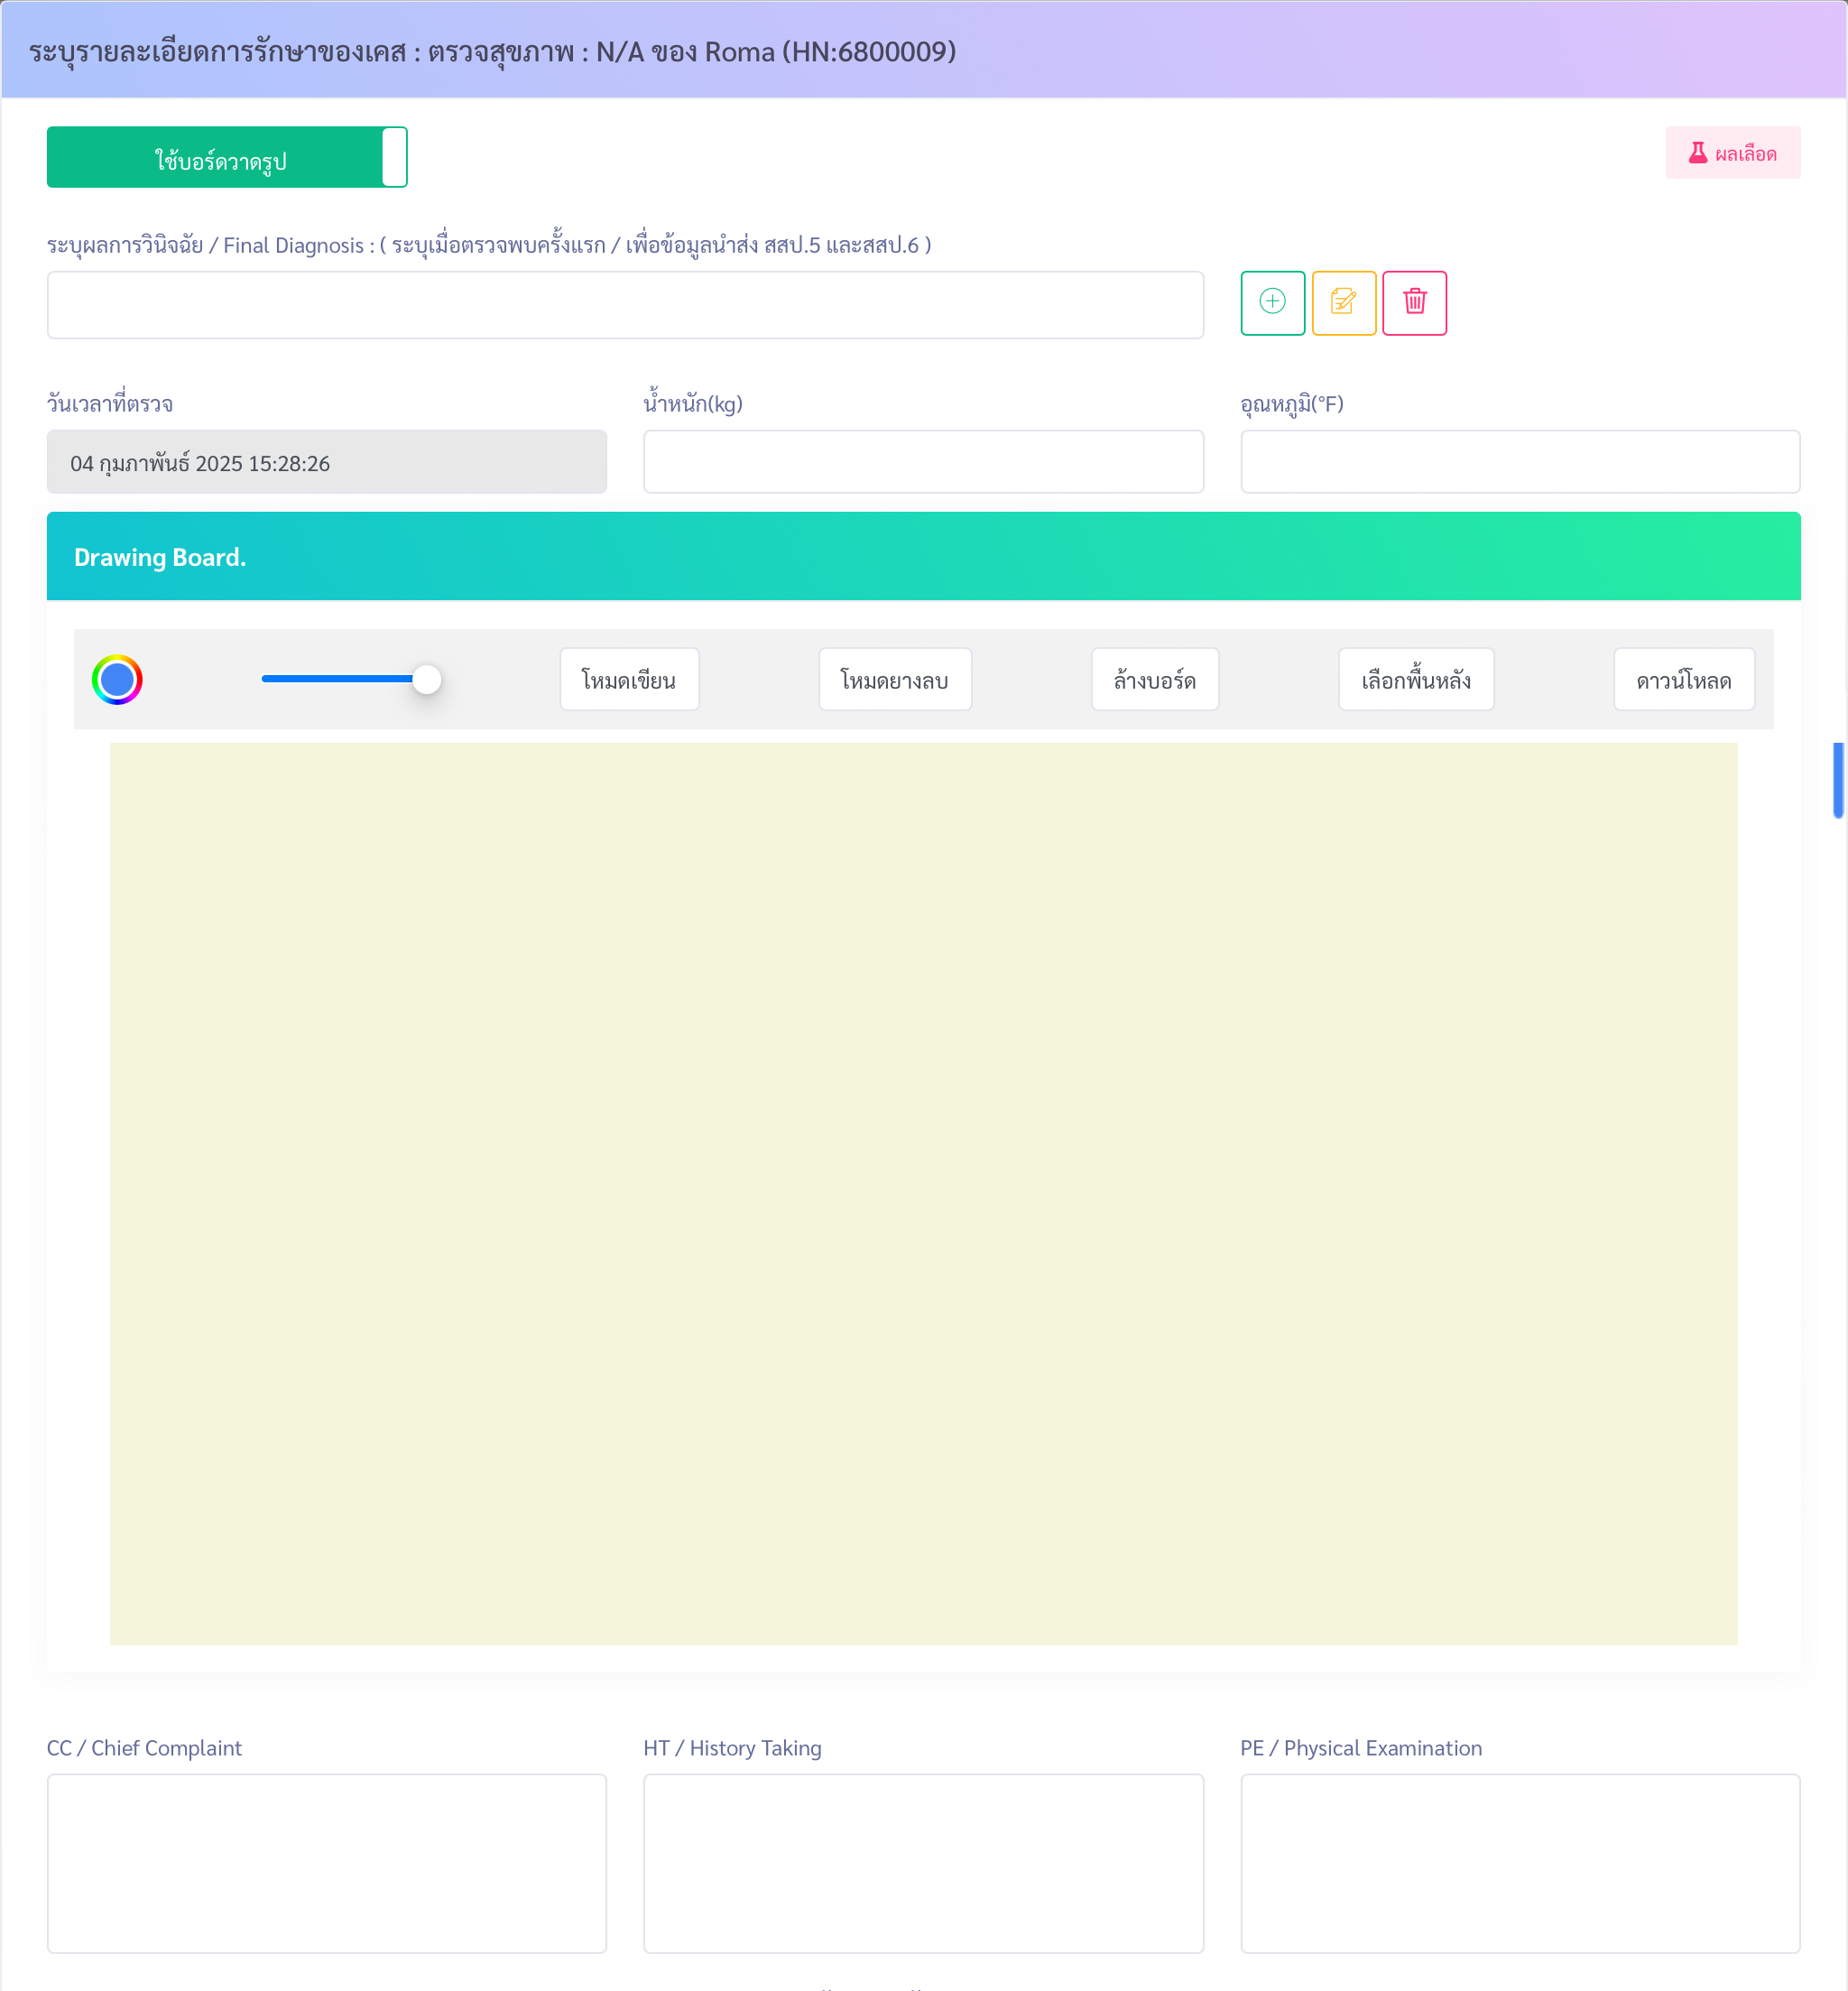Click the CC / Chief Complaint textbox
This screenshot has width=1848, height=1991.
coord(326,1862)
